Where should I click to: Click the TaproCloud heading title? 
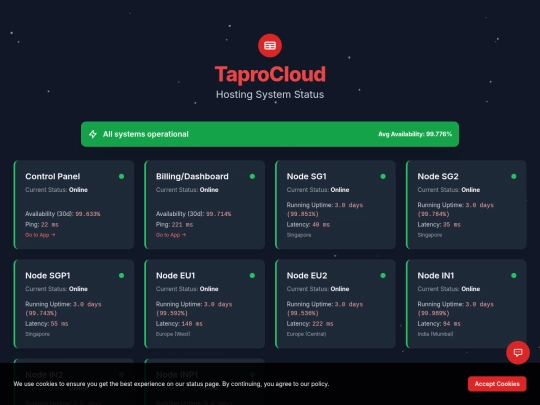click(270, 74)
